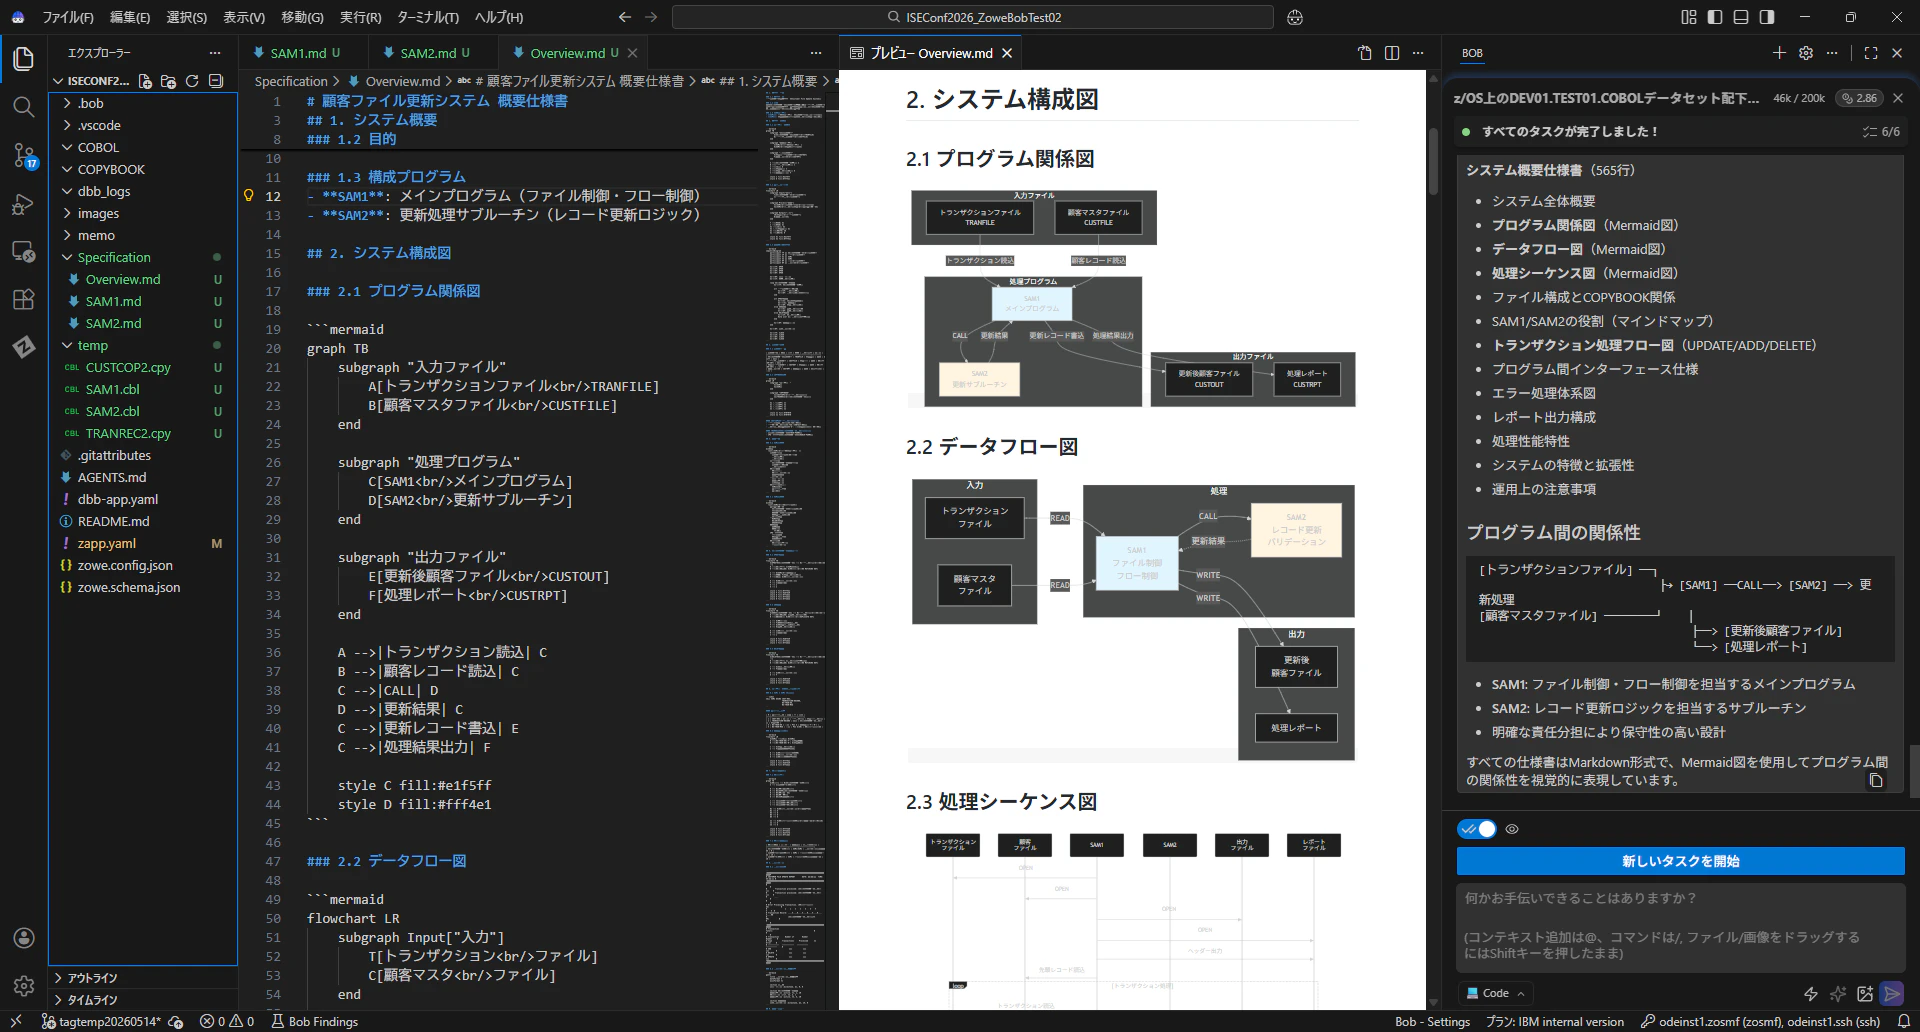This screenshot has height=1032, width=1920.
Task: Expand the 6/6 task checklist
Action: click(x=1881, y=132)
